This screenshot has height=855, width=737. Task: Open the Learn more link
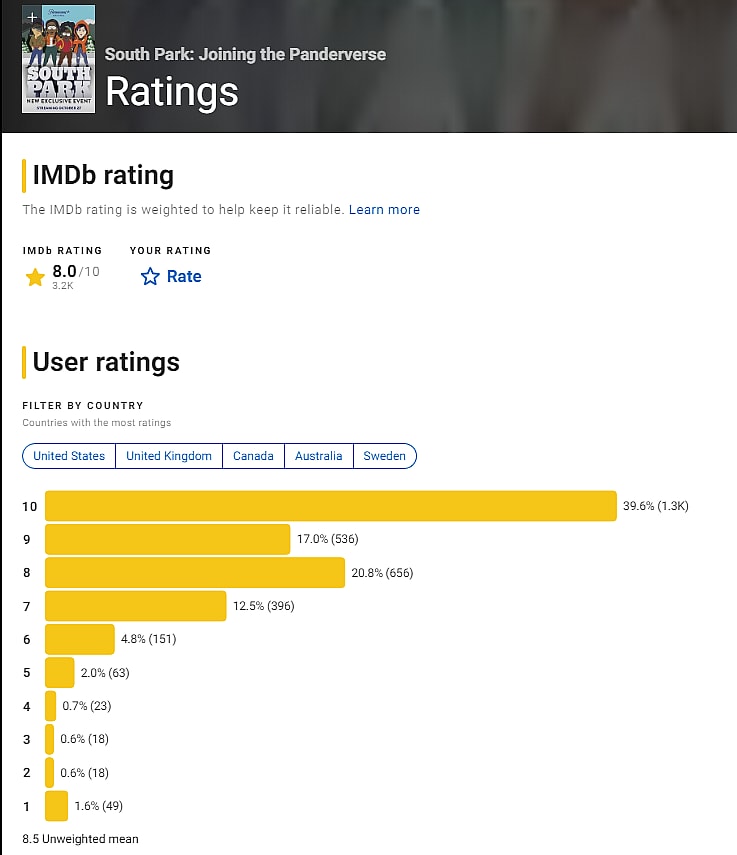click(384, 210)
